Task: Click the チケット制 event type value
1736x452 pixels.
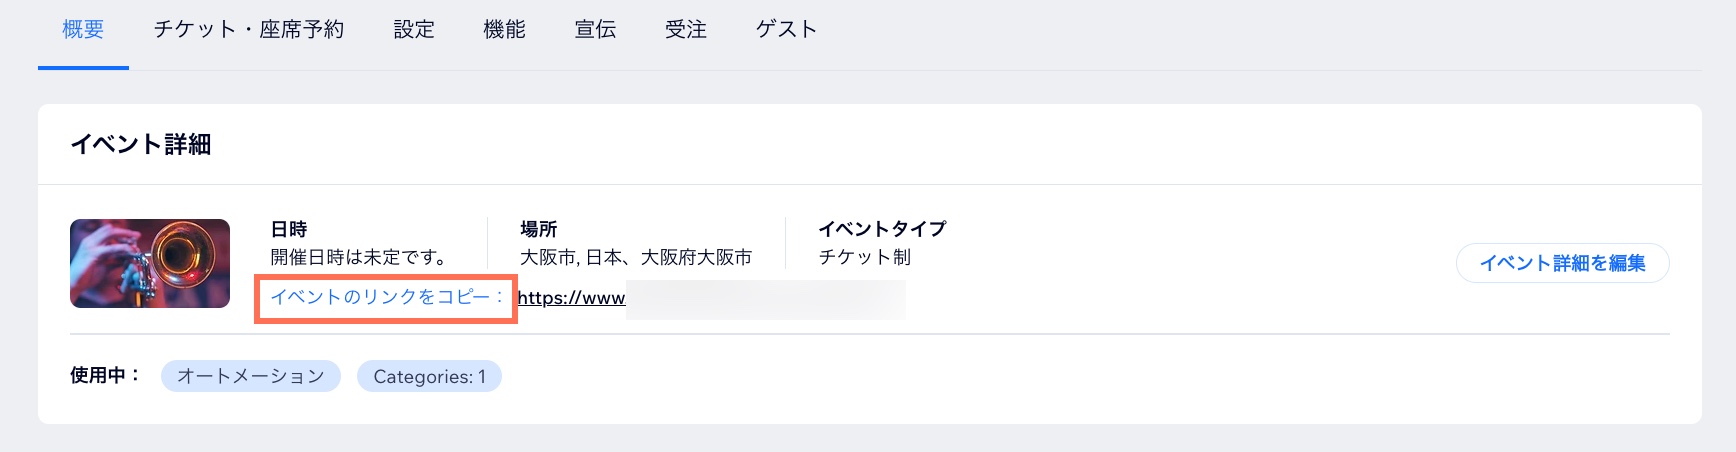Action: pyautogui.click(x=865, y=257)
